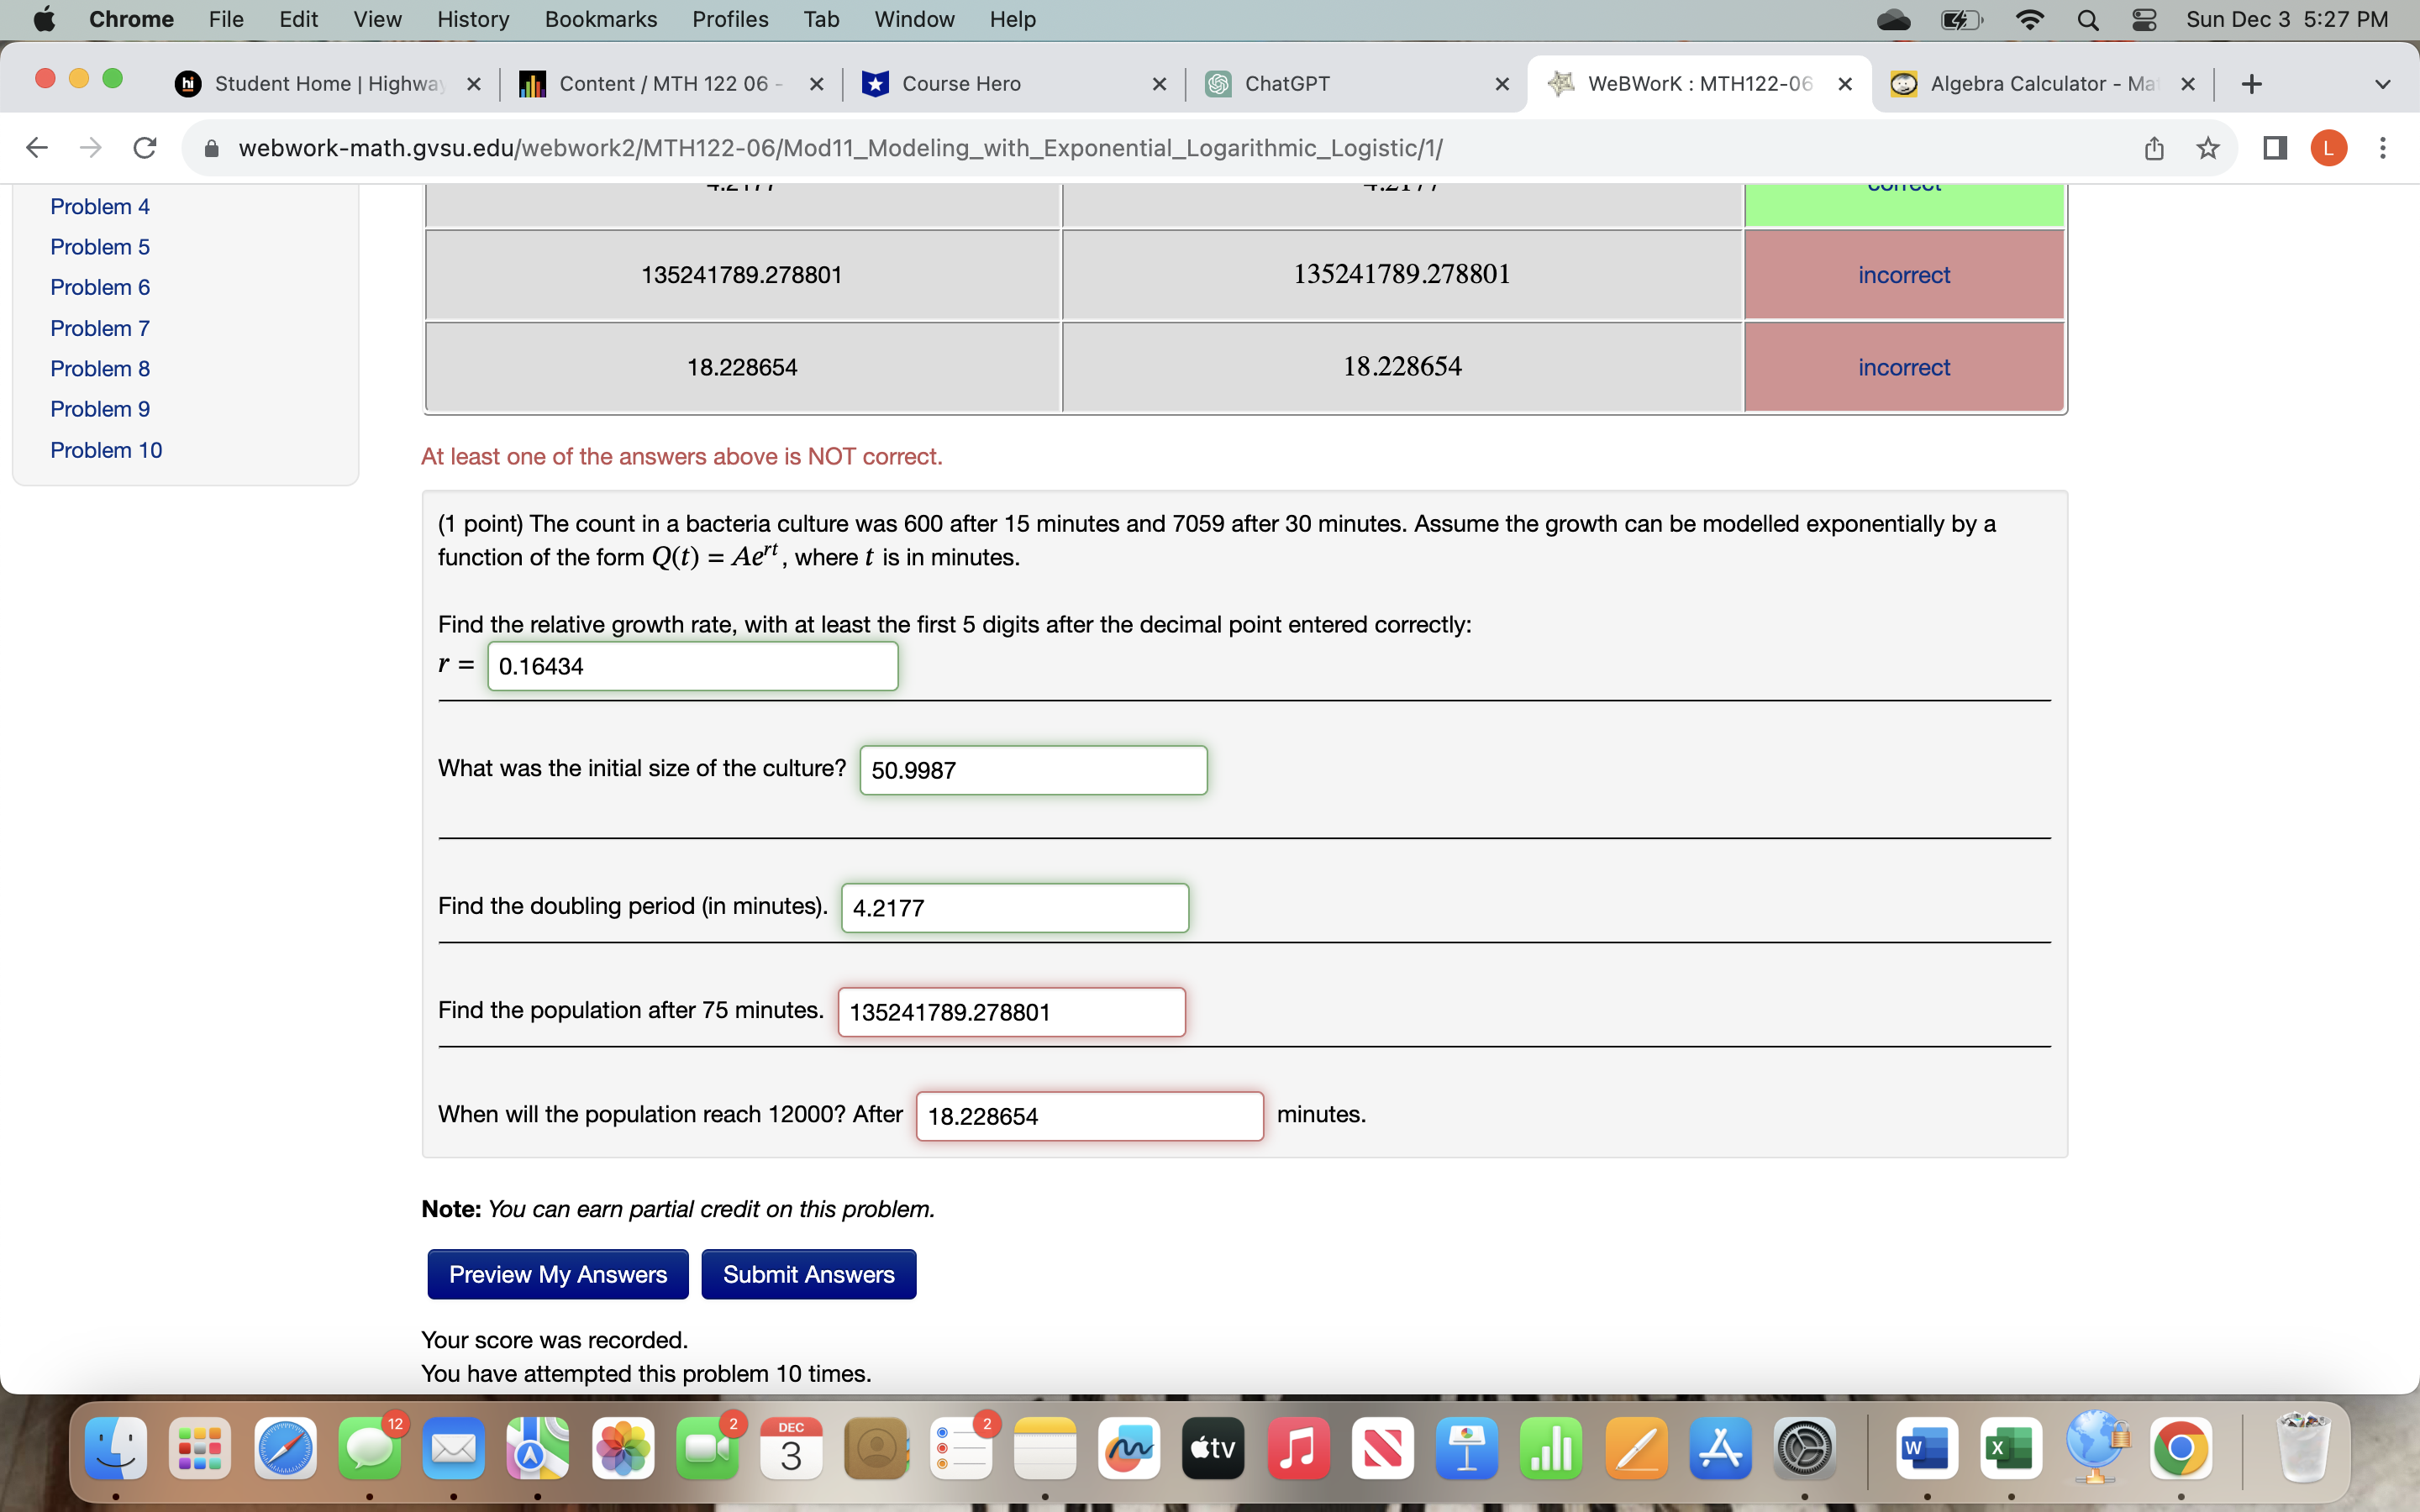Open Chrome three-dot menu
This screenshot has height=1512, width=2420.
point(2383,148)
